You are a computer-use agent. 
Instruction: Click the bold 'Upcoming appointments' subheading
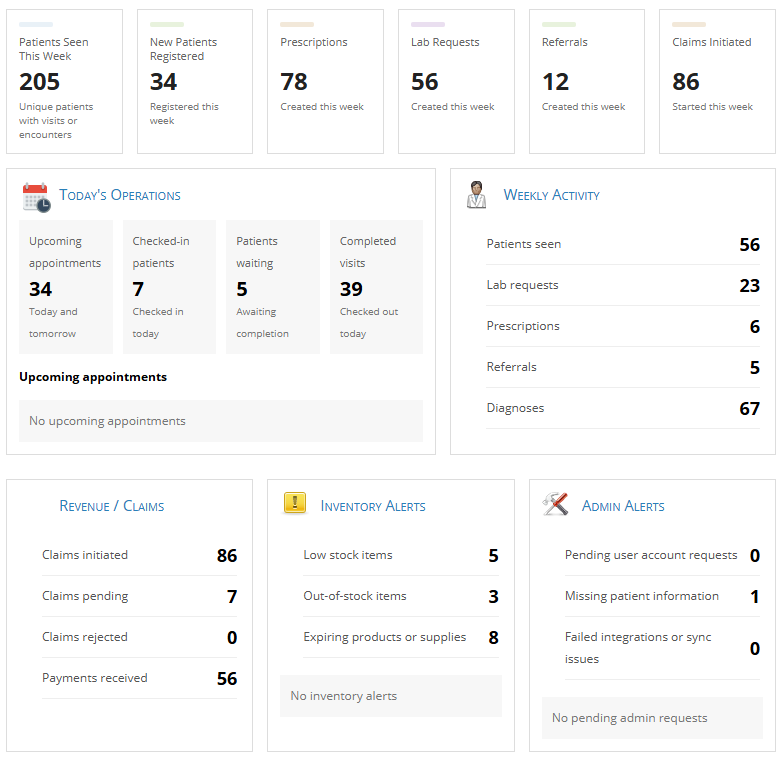93,377
